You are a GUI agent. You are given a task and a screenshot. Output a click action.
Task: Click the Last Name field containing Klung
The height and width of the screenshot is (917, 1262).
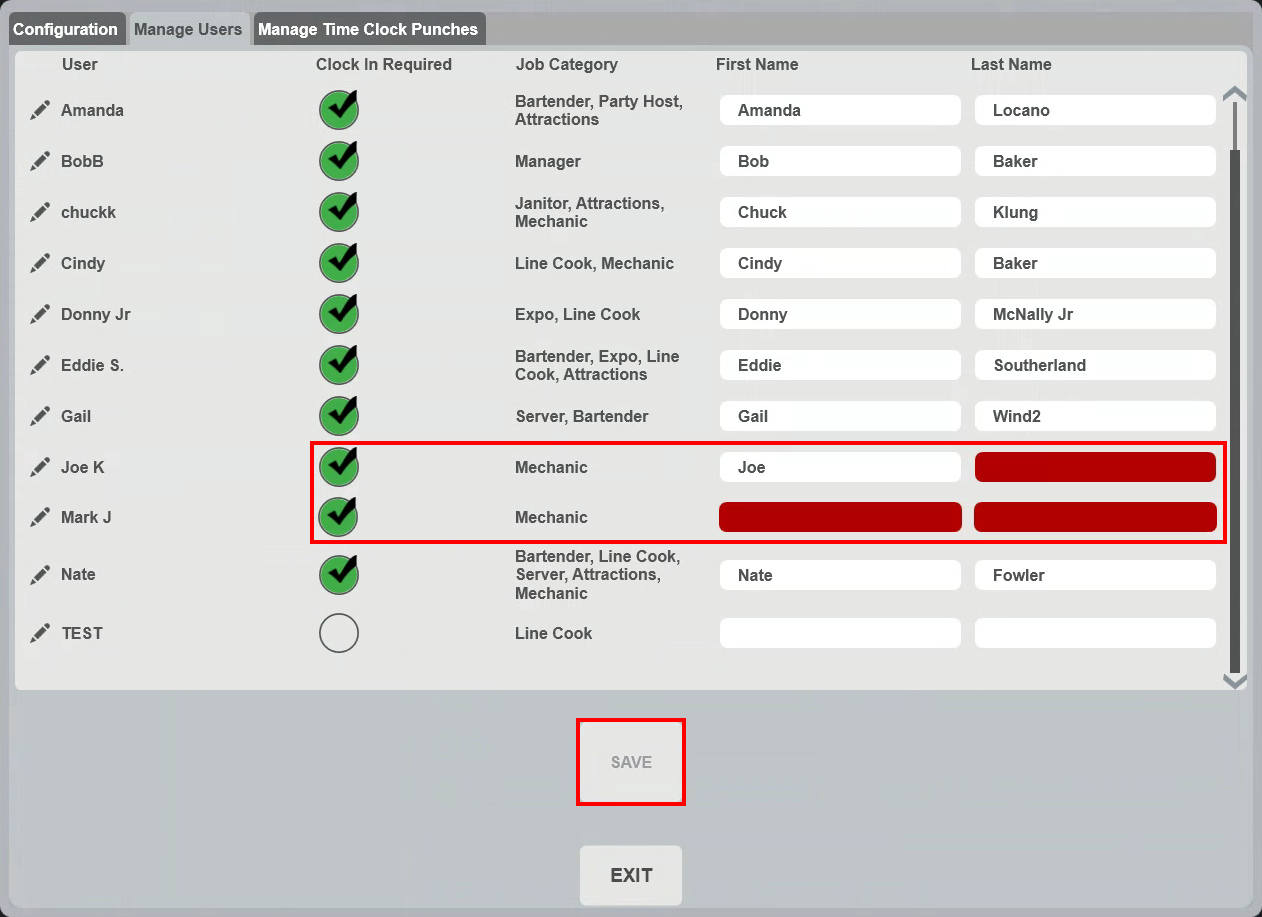point(1095,212)
